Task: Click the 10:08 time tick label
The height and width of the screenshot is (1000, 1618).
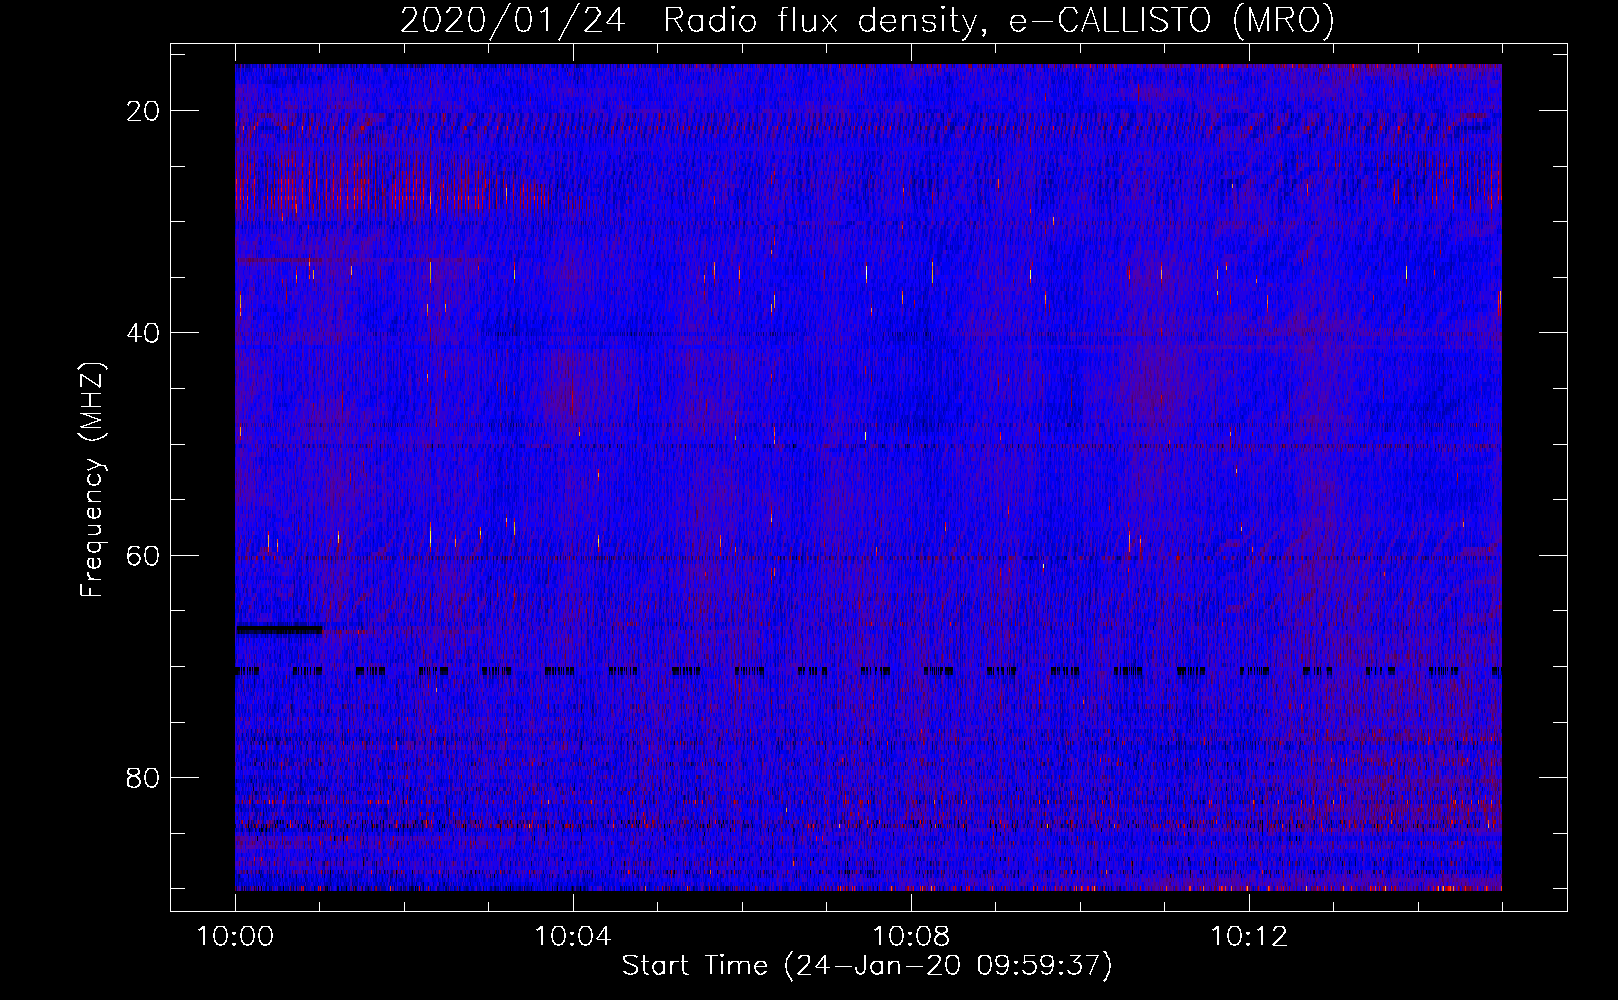Action: [x=911, y=937]
